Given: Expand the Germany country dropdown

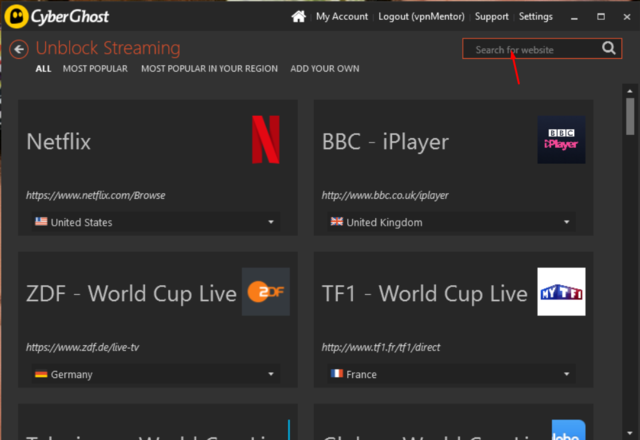Looking at the screenshot, I should pyautogui.click(x=156, y=374).
